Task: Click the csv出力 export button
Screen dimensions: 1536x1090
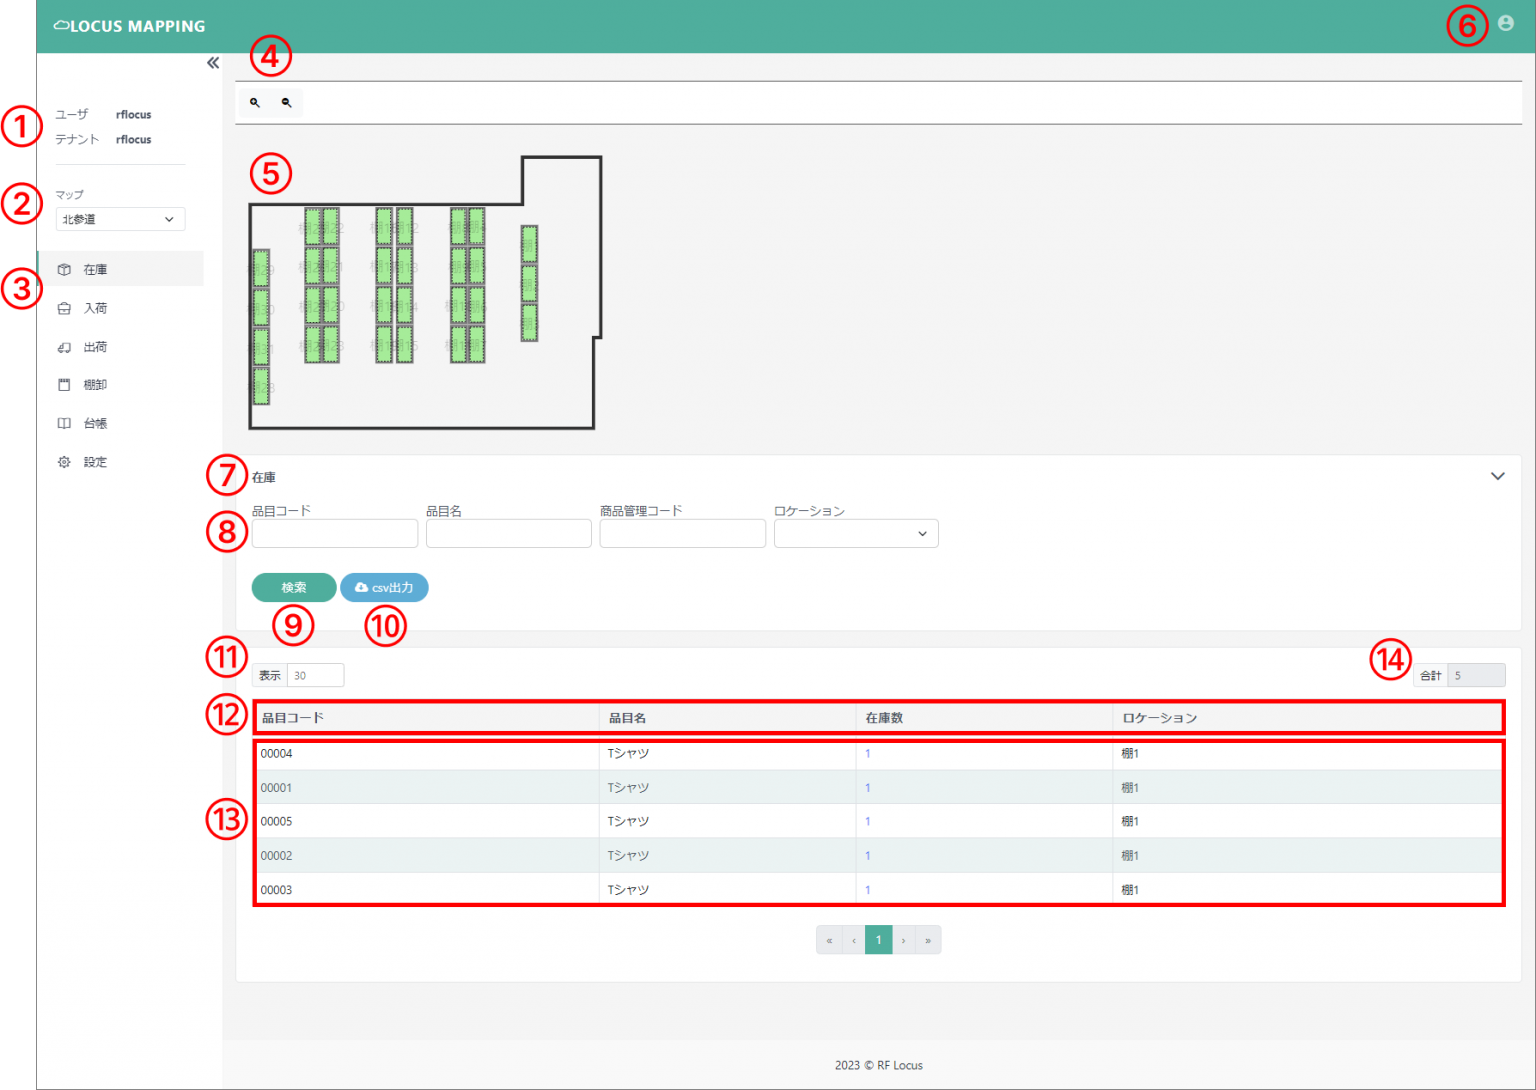Action: (x=384, y=588)
